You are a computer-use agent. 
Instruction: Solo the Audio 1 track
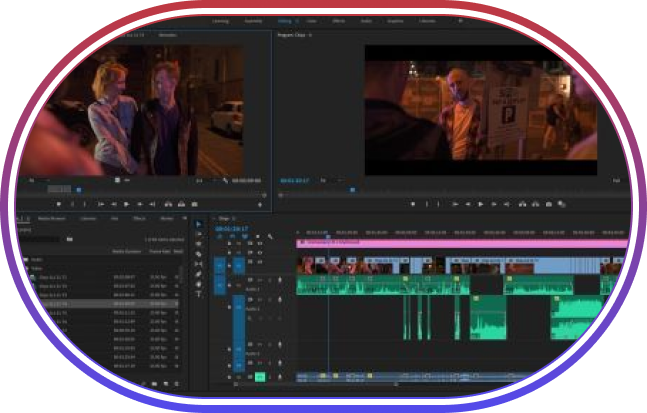[x=270, y=280]
